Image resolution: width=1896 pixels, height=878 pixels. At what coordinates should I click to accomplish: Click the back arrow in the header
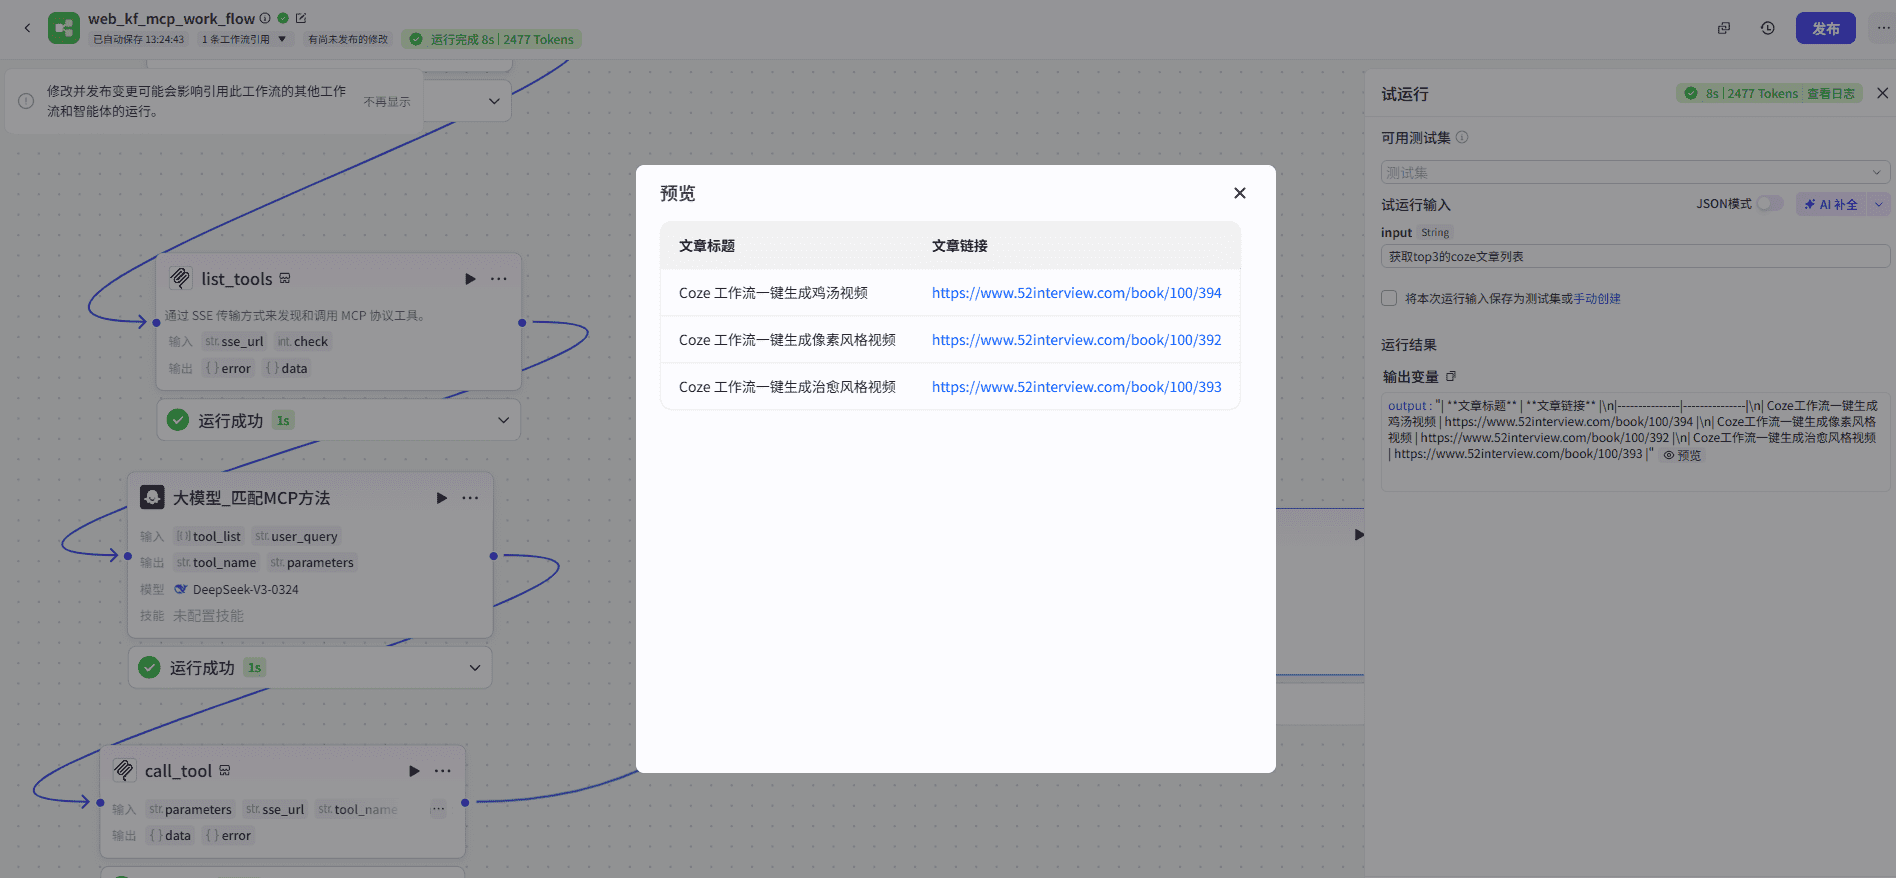27,28
